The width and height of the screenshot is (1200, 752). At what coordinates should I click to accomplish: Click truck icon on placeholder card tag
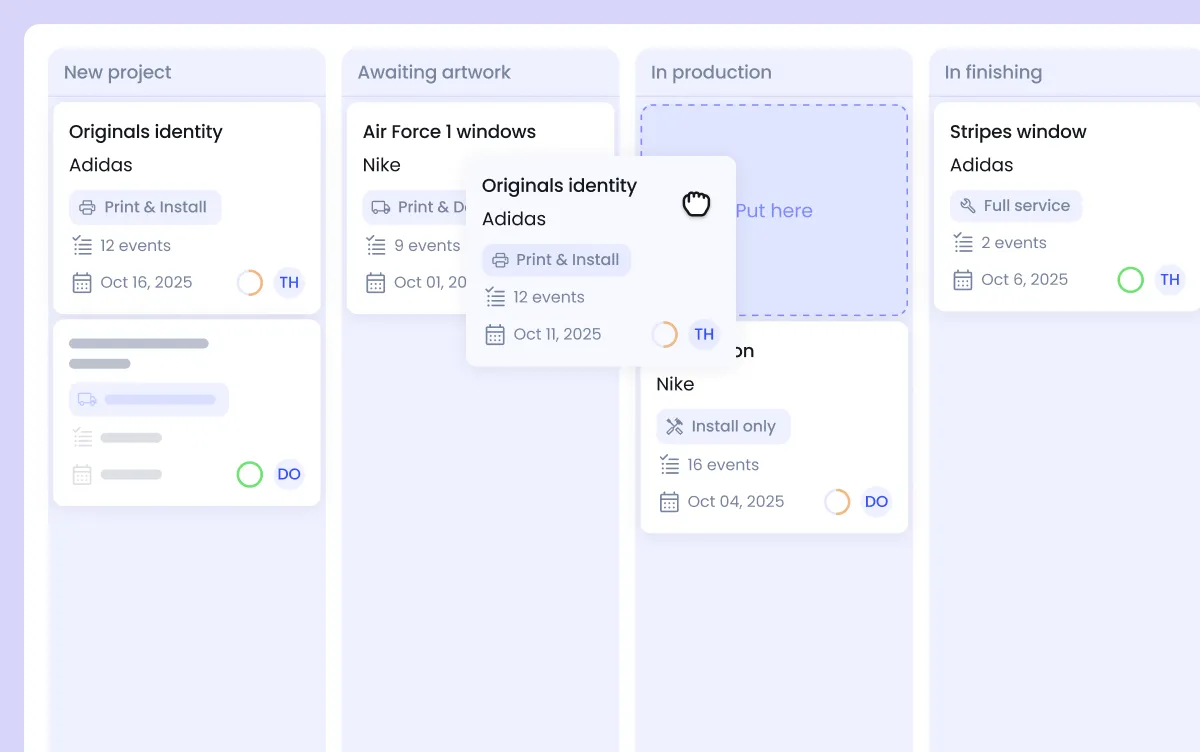click(x=87, y=399)
